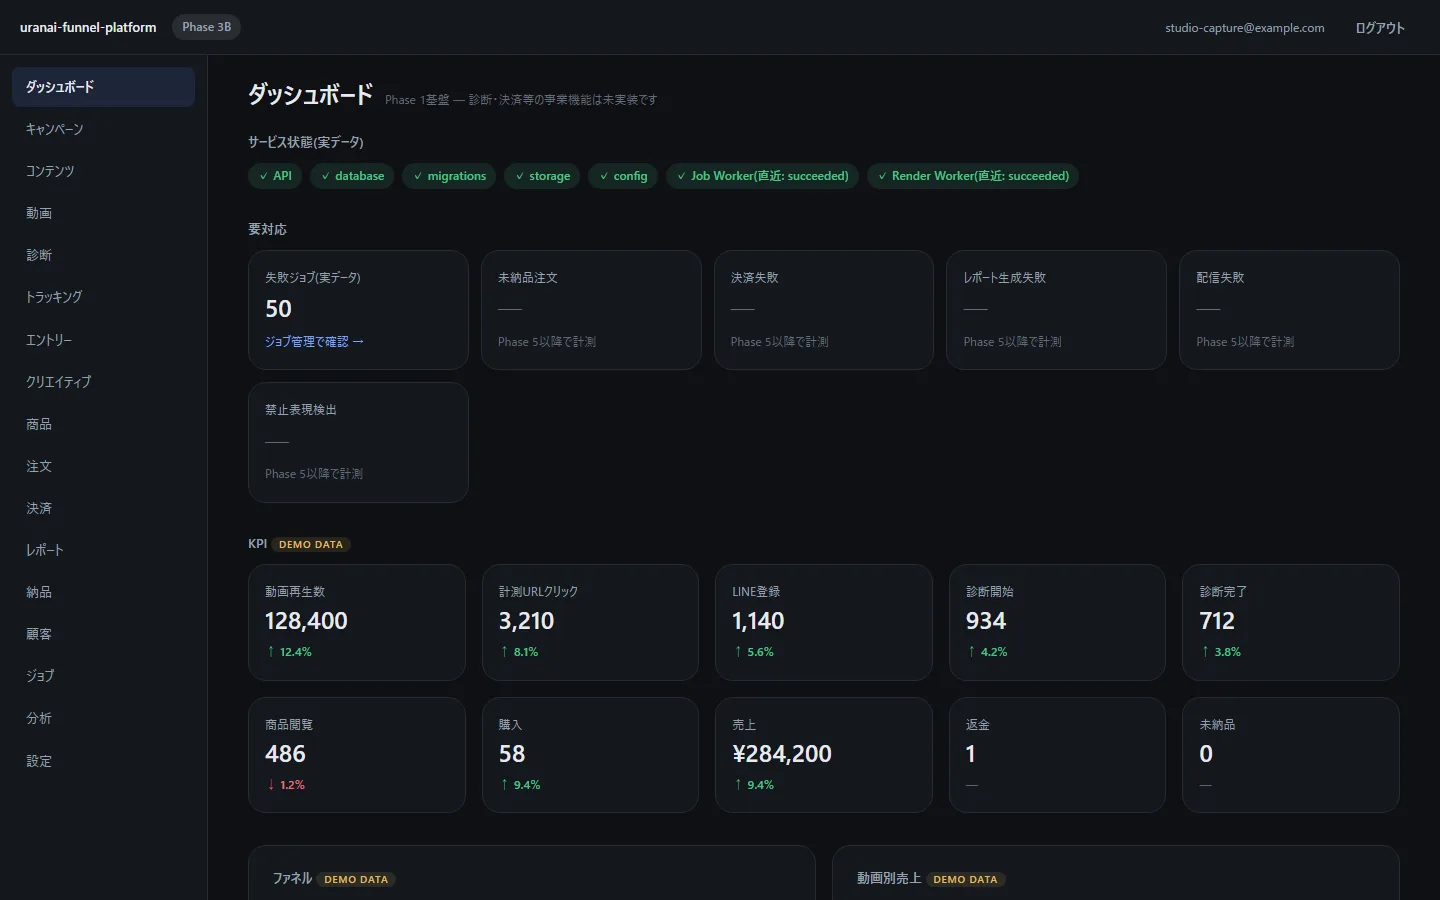Click the ログアウト button

pos(1380,28)
